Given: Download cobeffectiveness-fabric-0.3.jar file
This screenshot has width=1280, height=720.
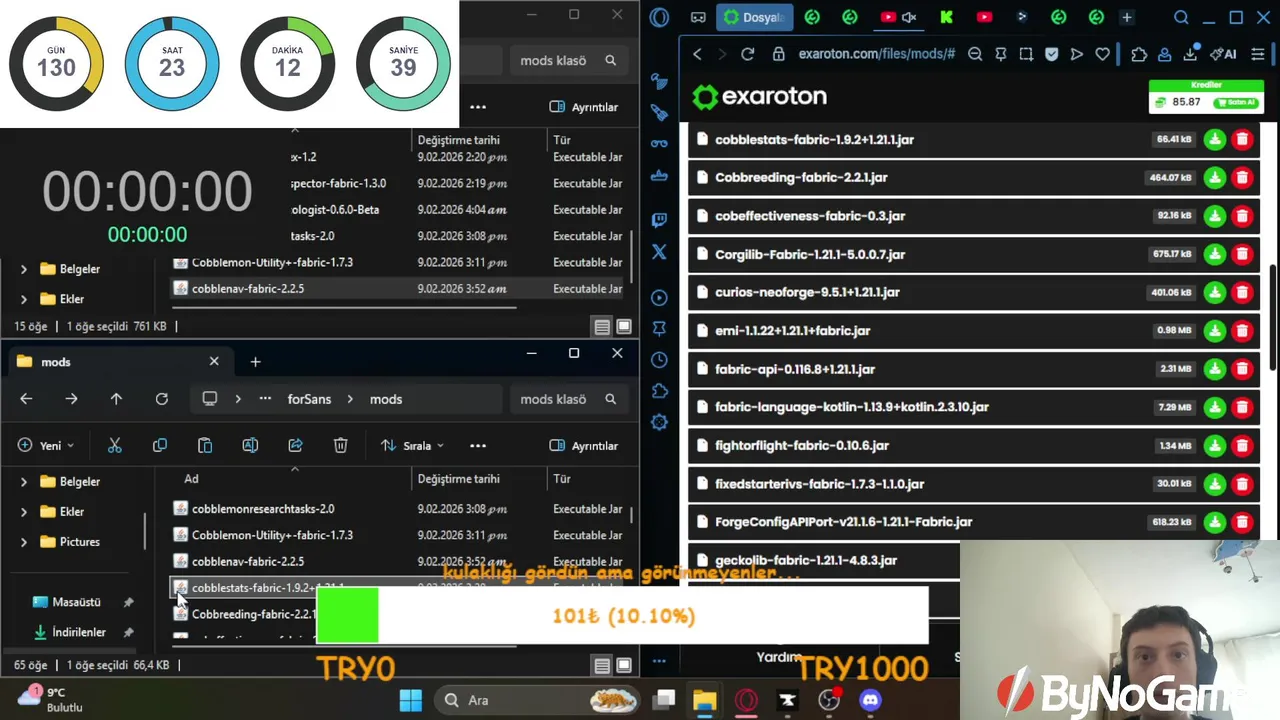Looking at the screenshot, I should (x=1215, y=216).
